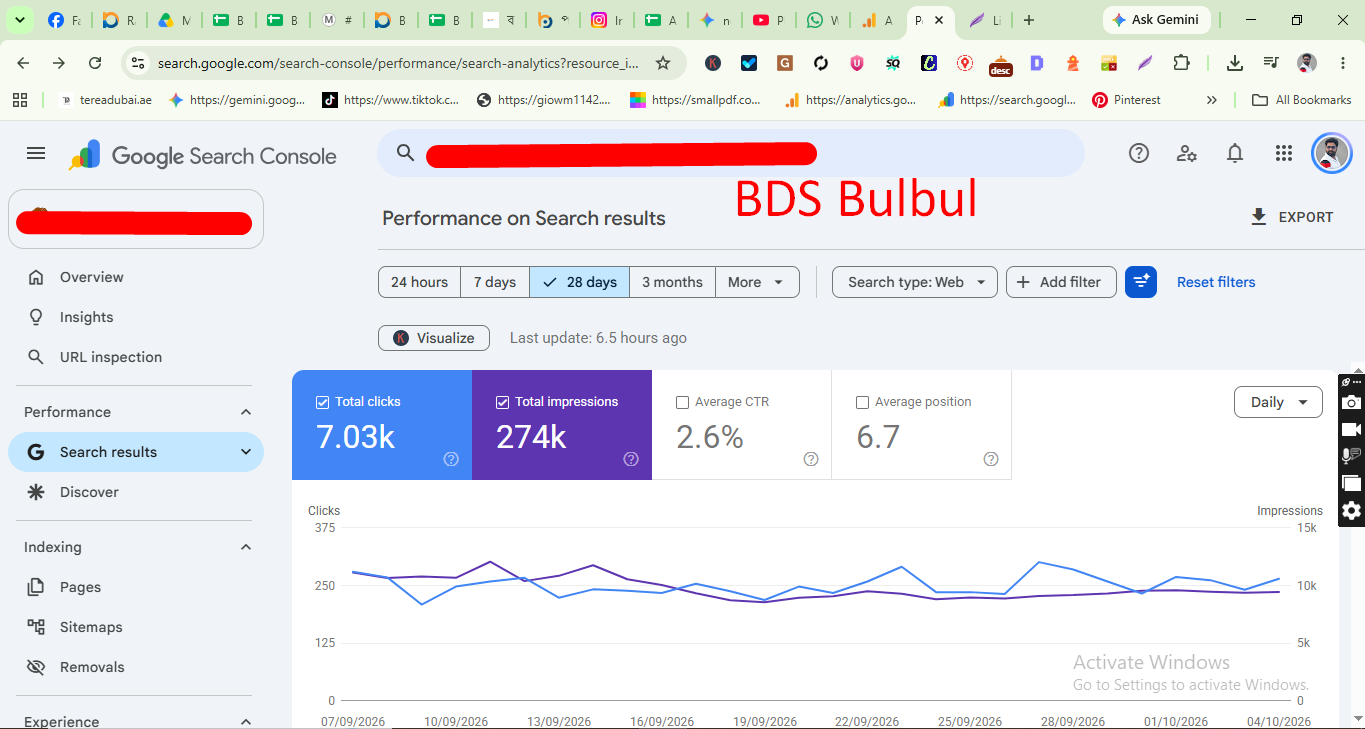Click the EXPORT button
The width and height of the screenshot is (1365, 729).
point(1292,217)
